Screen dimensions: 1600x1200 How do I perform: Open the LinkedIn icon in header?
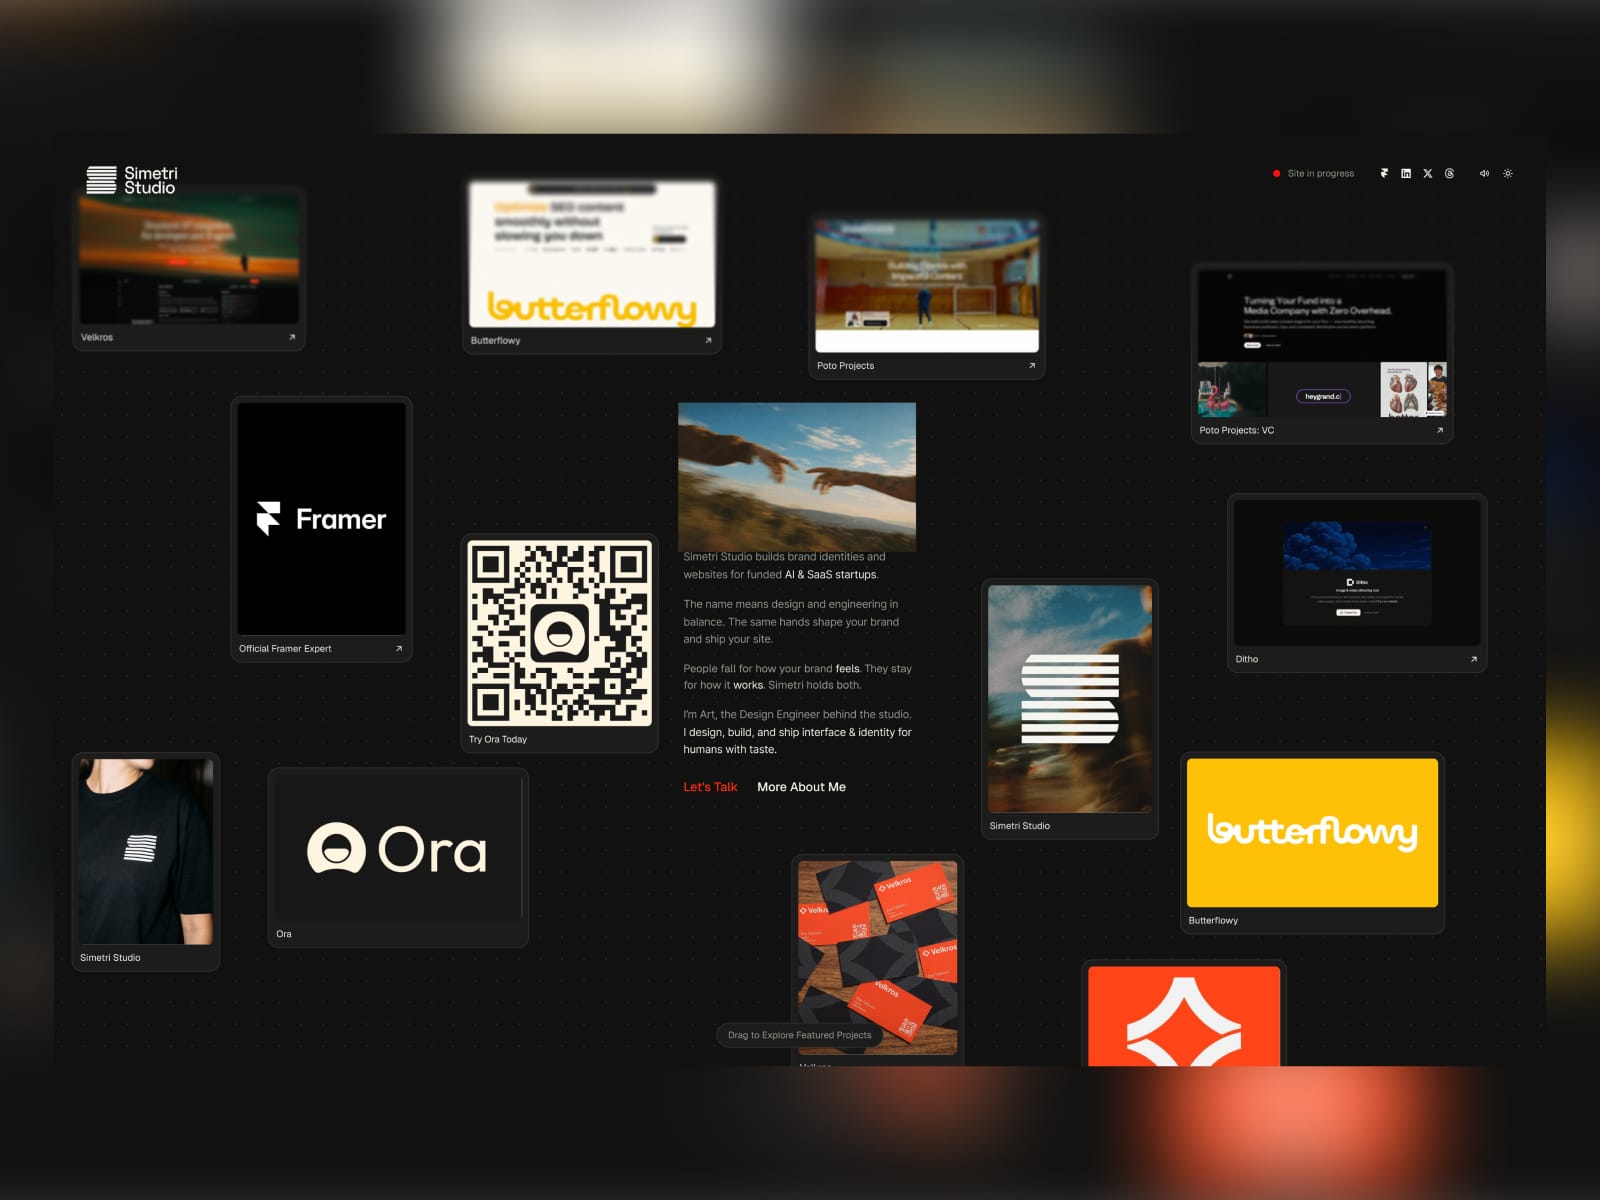(x=1406, y=173)
